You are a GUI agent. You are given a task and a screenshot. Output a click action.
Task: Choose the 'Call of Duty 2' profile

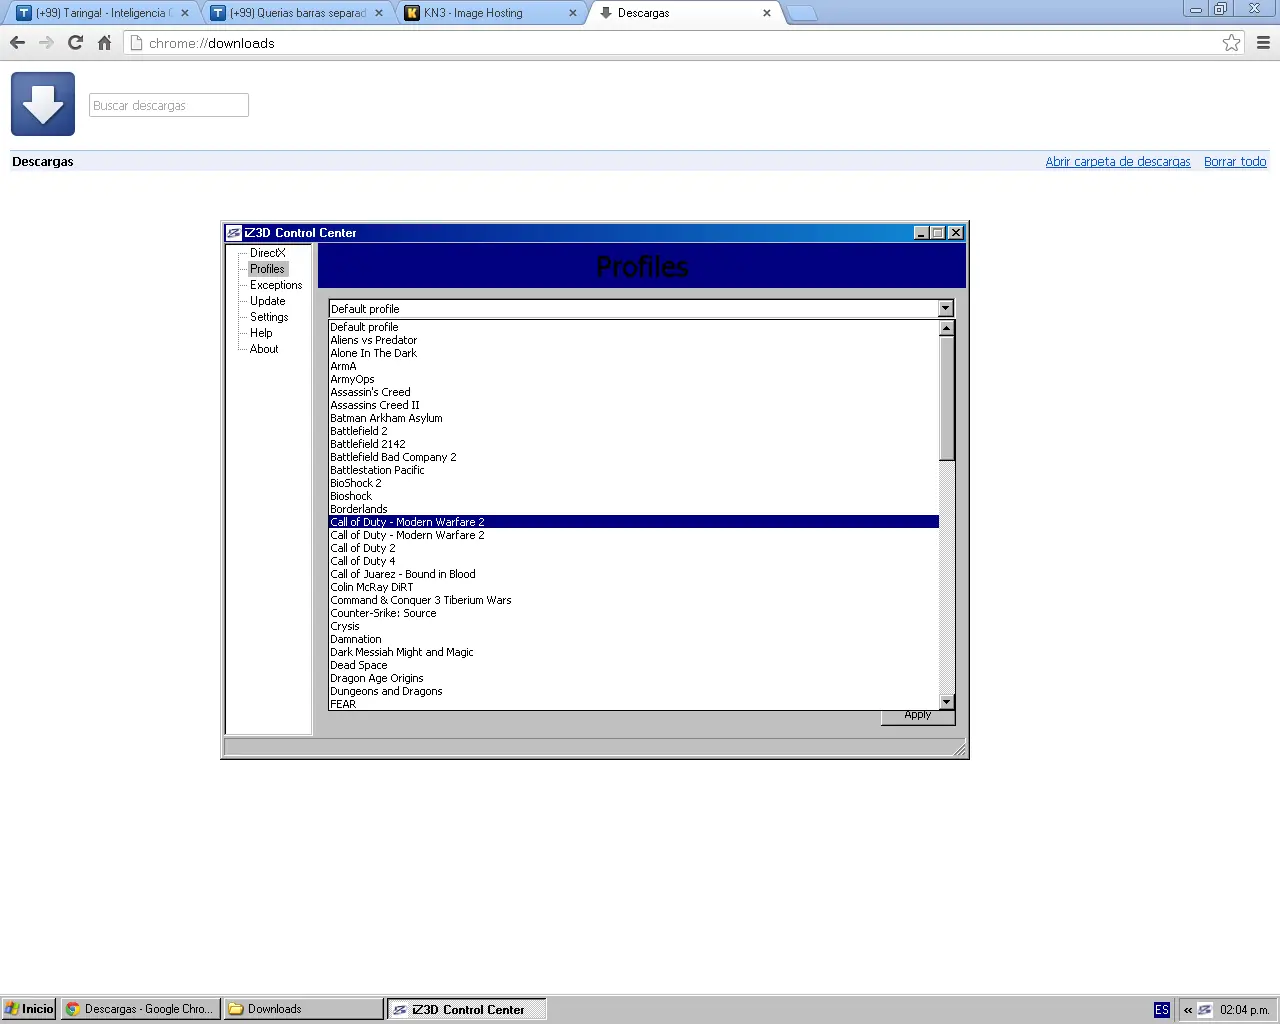(634, 548)
